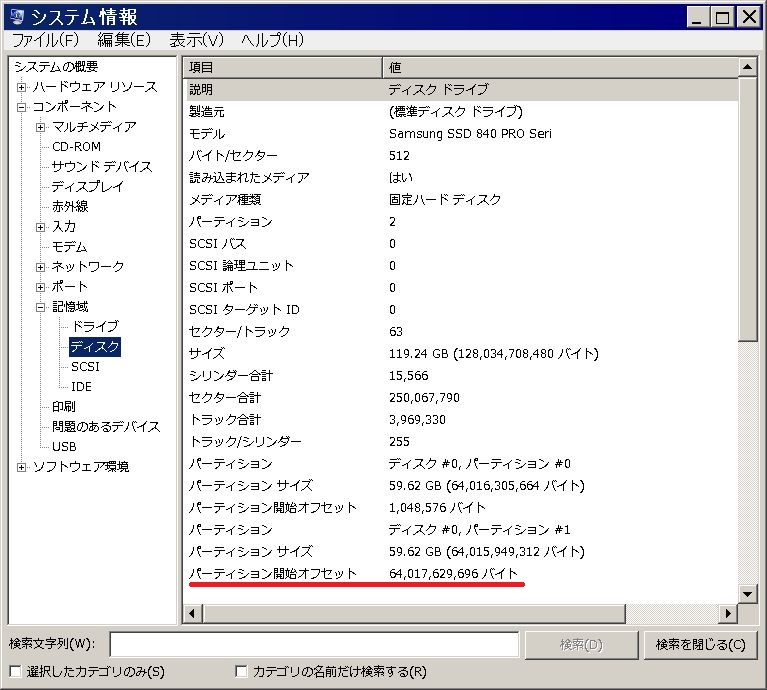
Task: Select the 読み込まれたメディア row
Action: point(461,178)
